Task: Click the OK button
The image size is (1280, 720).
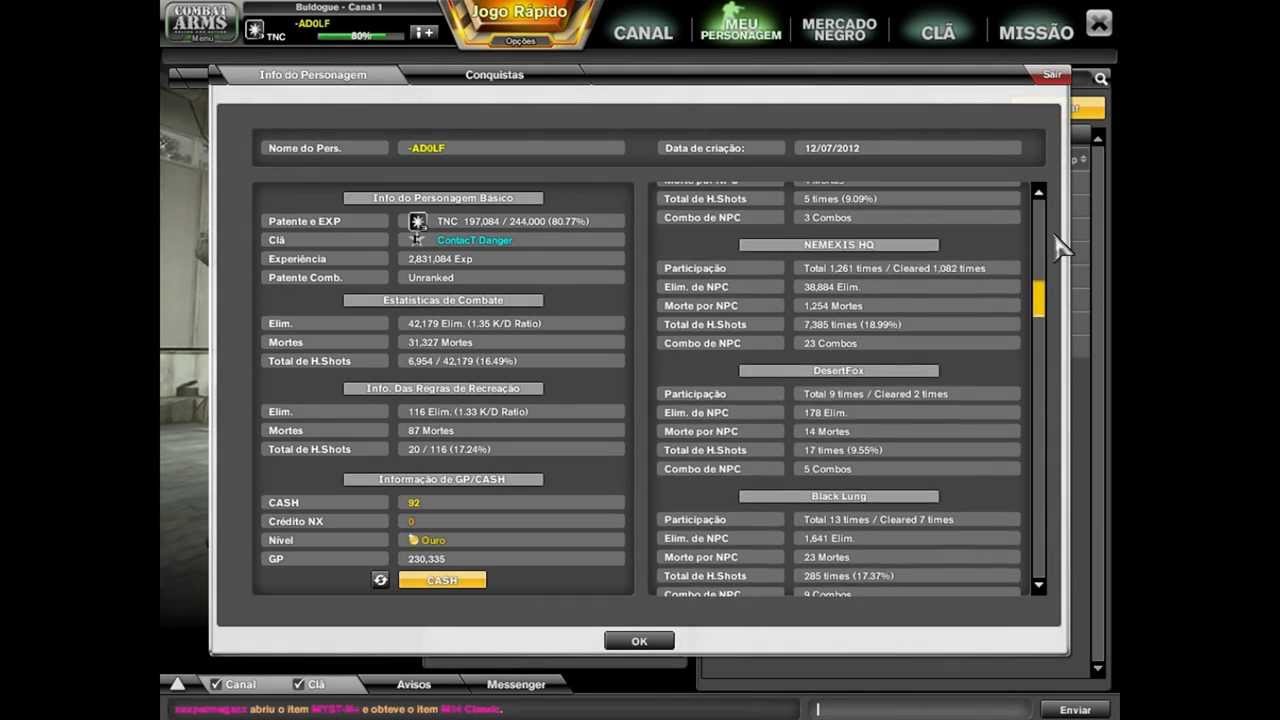Action: coord(639,641)
